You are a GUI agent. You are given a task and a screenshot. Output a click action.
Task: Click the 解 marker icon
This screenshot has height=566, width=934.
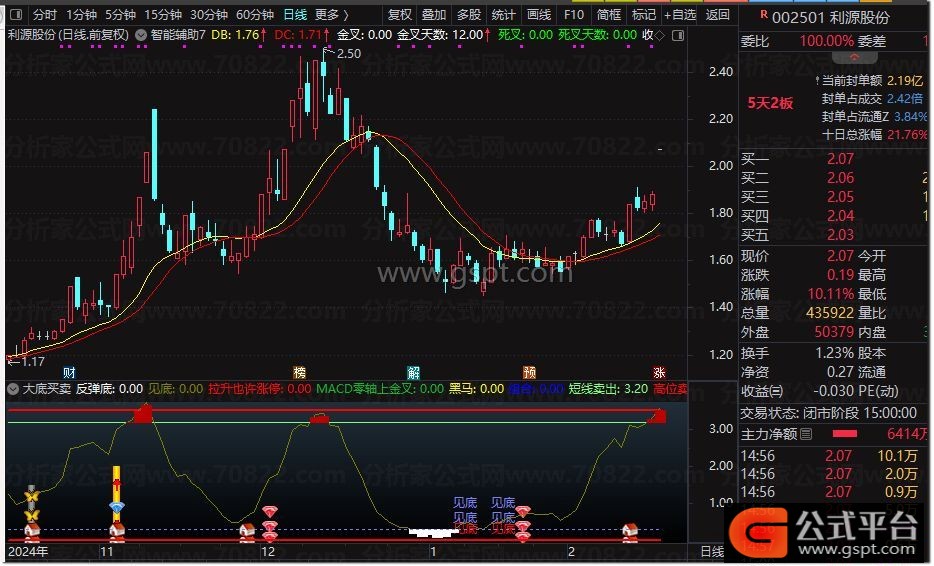(413, 373)
